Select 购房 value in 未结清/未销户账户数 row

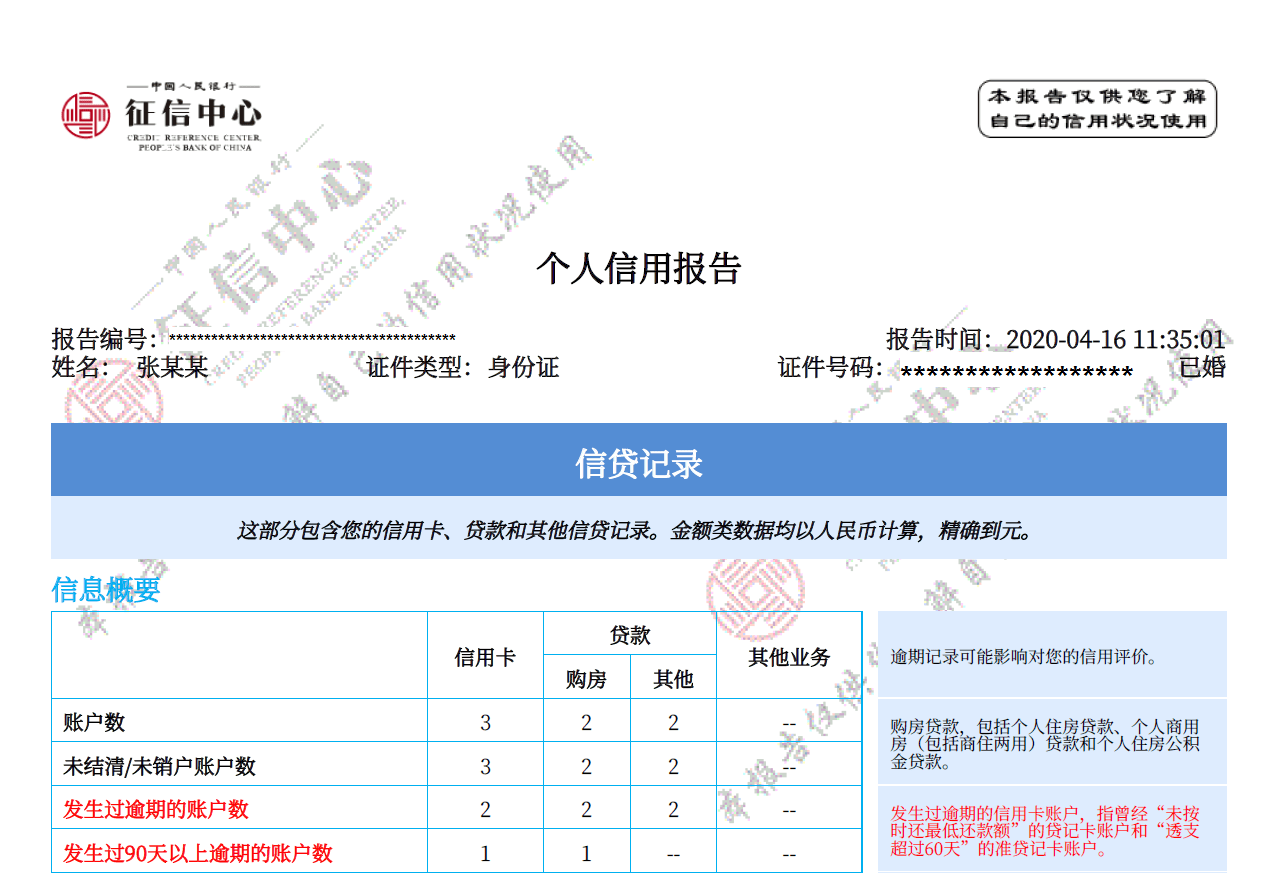[586, 767]
